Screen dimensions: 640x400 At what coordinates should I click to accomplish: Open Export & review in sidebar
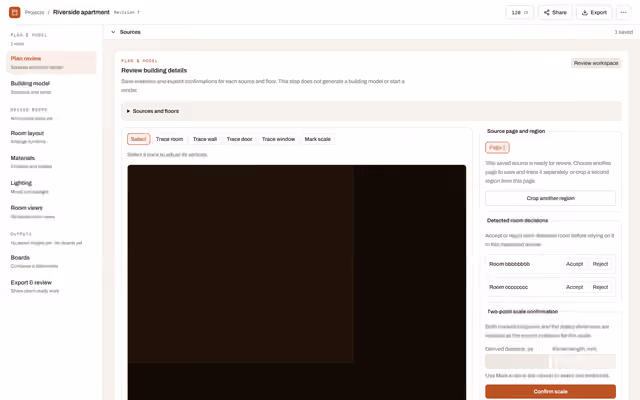coord(51,286)
